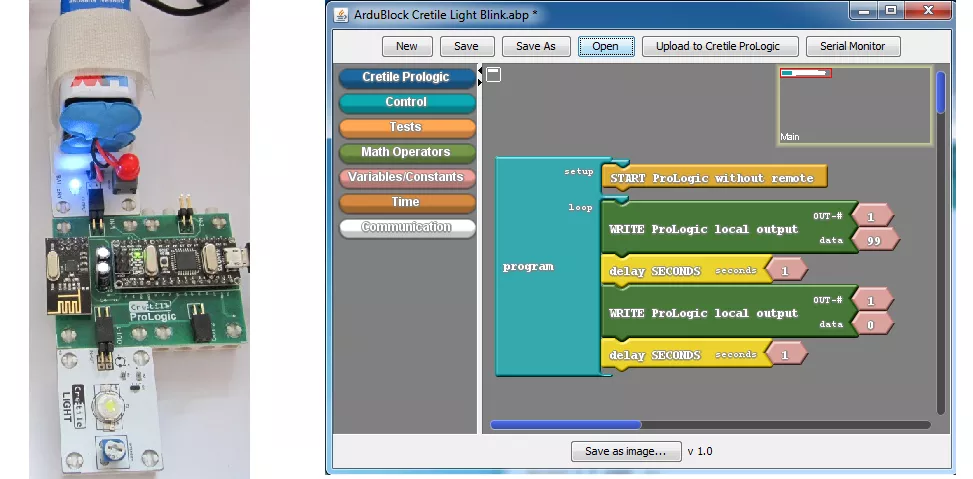The height and width of the screenshot is (479, 973).
Task: Click the data value 0 block
Action: (x=872, y=325)
